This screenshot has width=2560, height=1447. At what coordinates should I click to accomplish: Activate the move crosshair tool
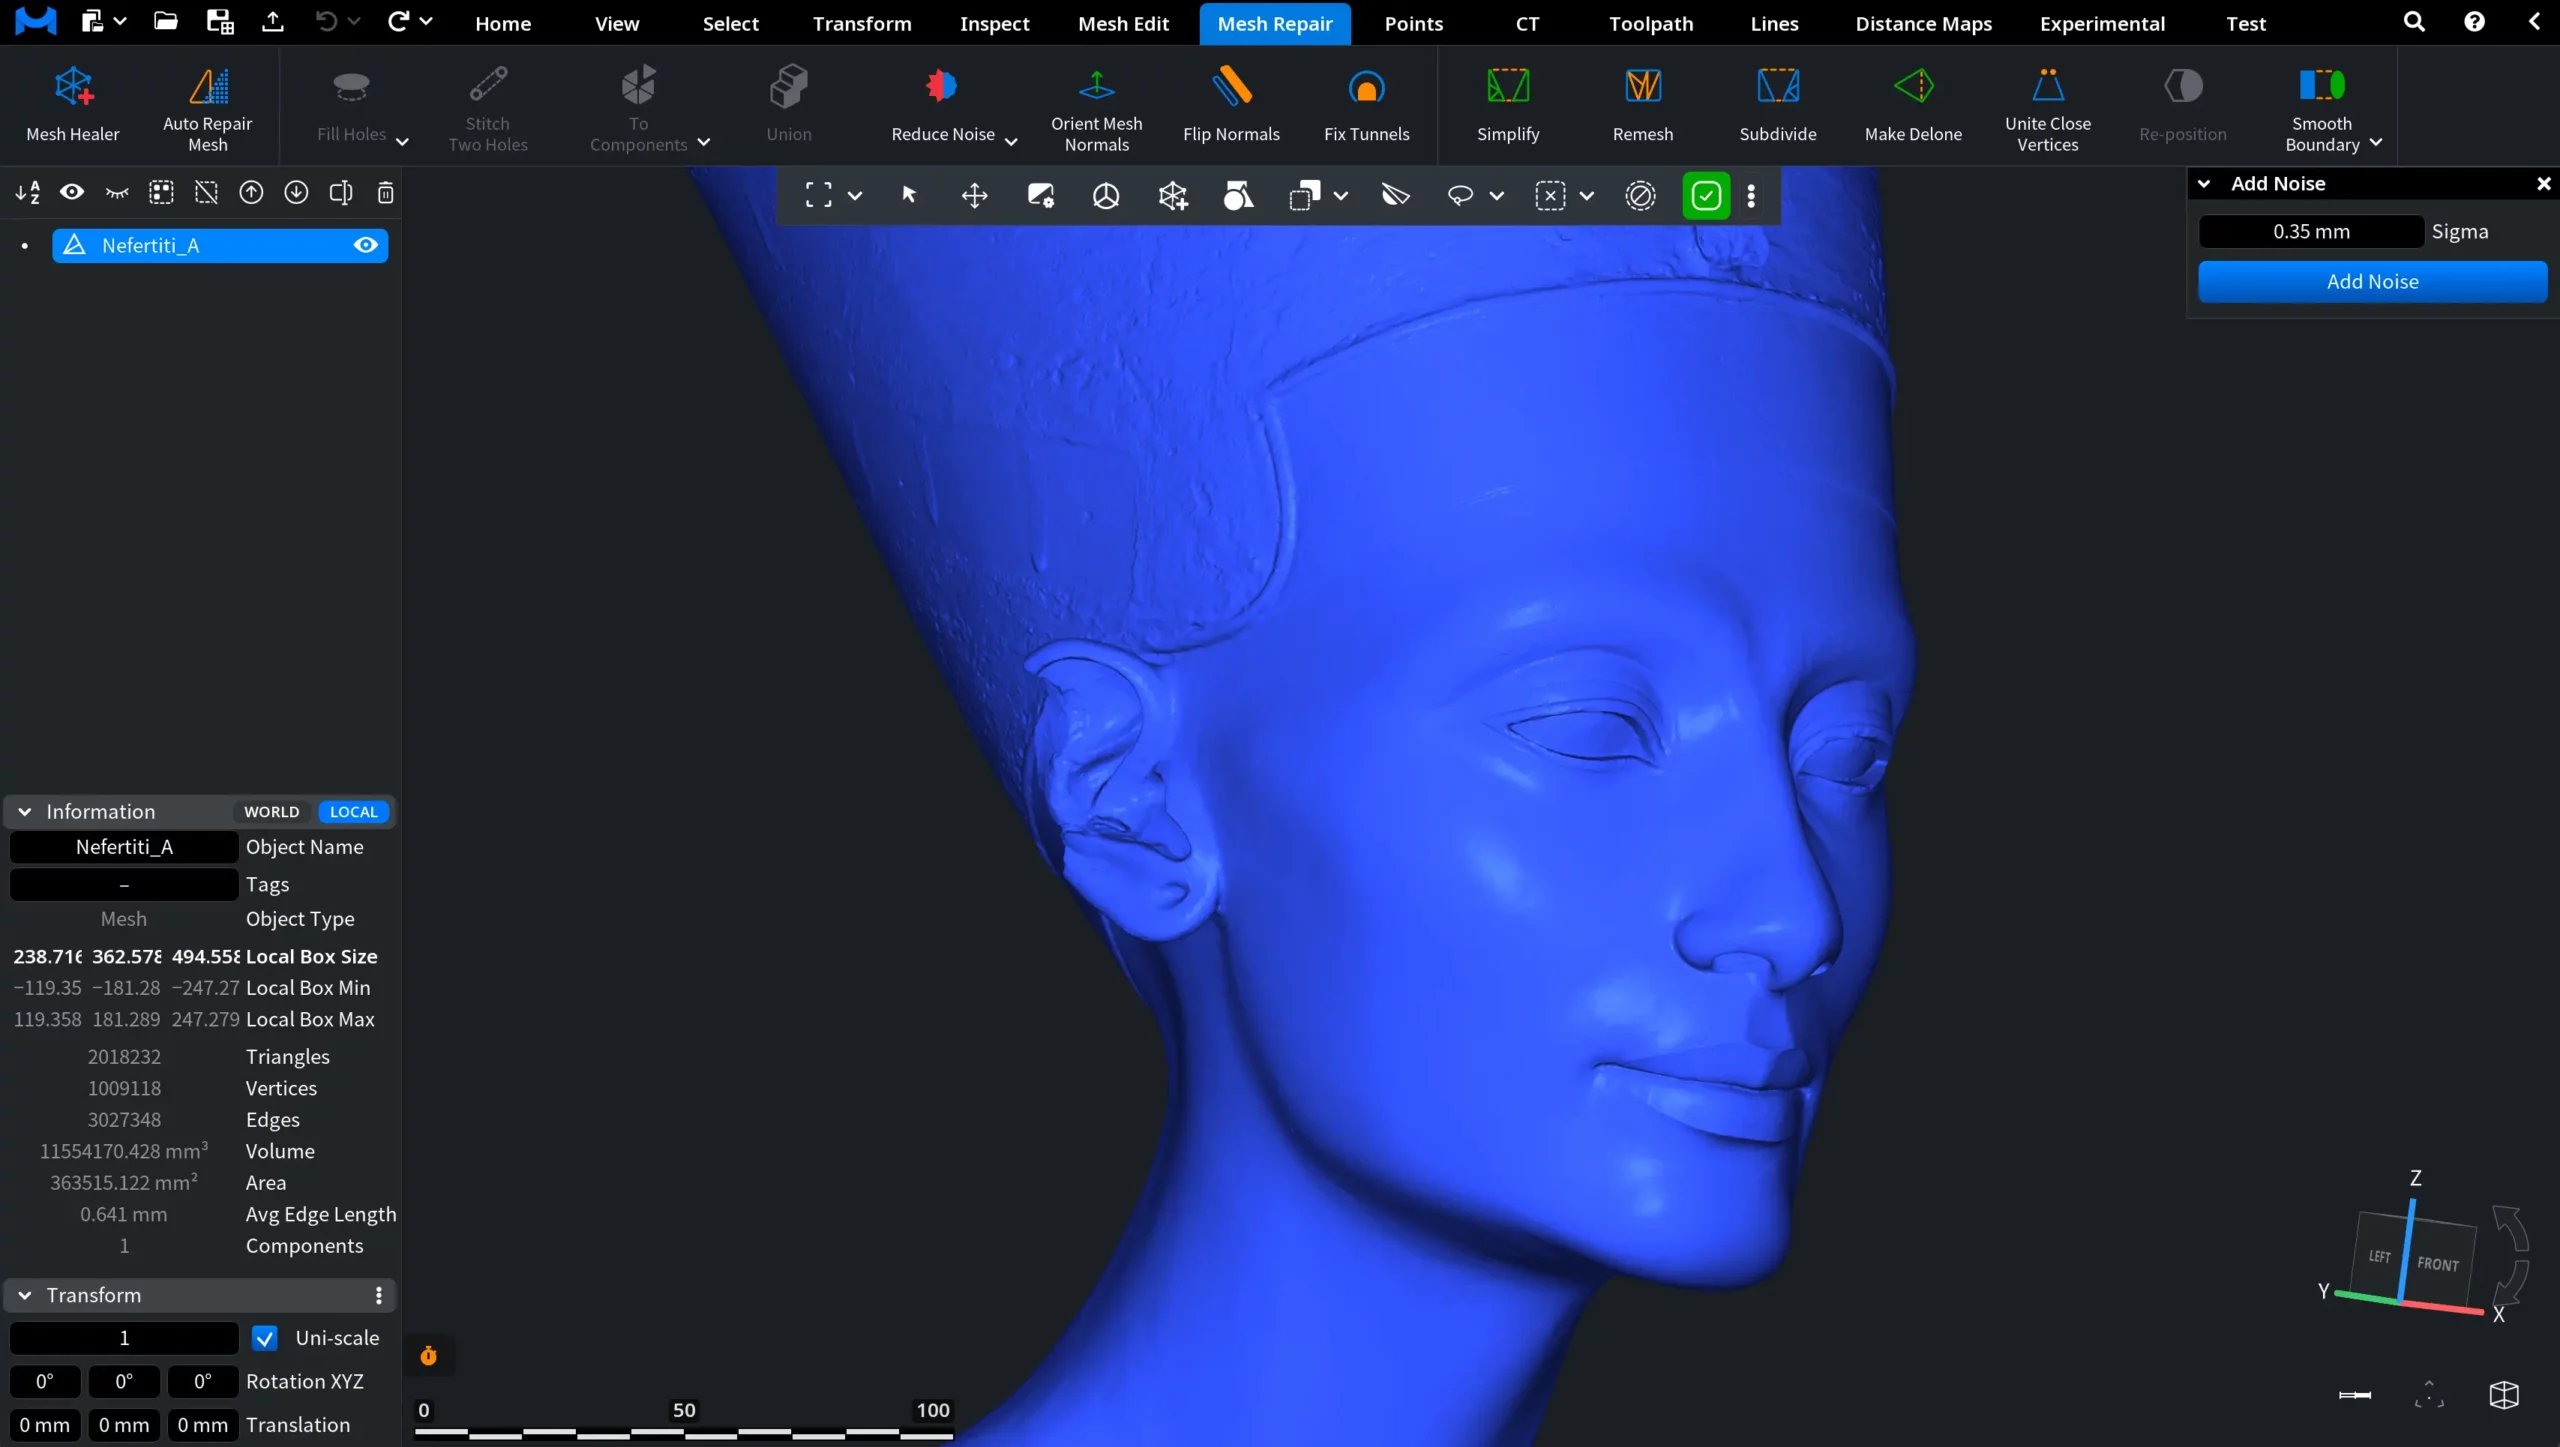point(974,196)
